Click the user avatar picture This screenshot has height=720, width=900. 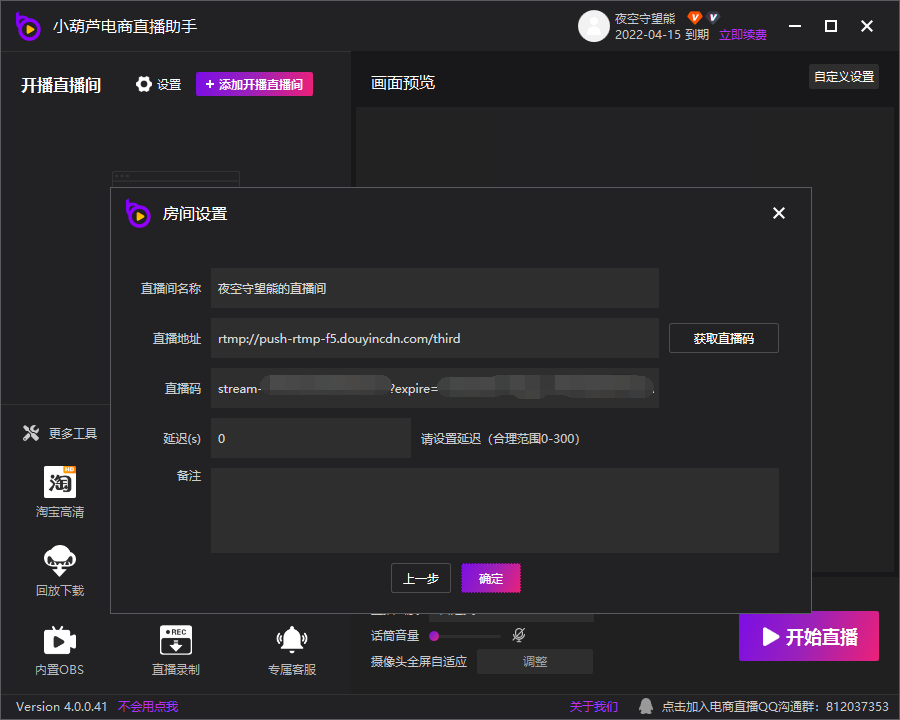tap(594, 26)
